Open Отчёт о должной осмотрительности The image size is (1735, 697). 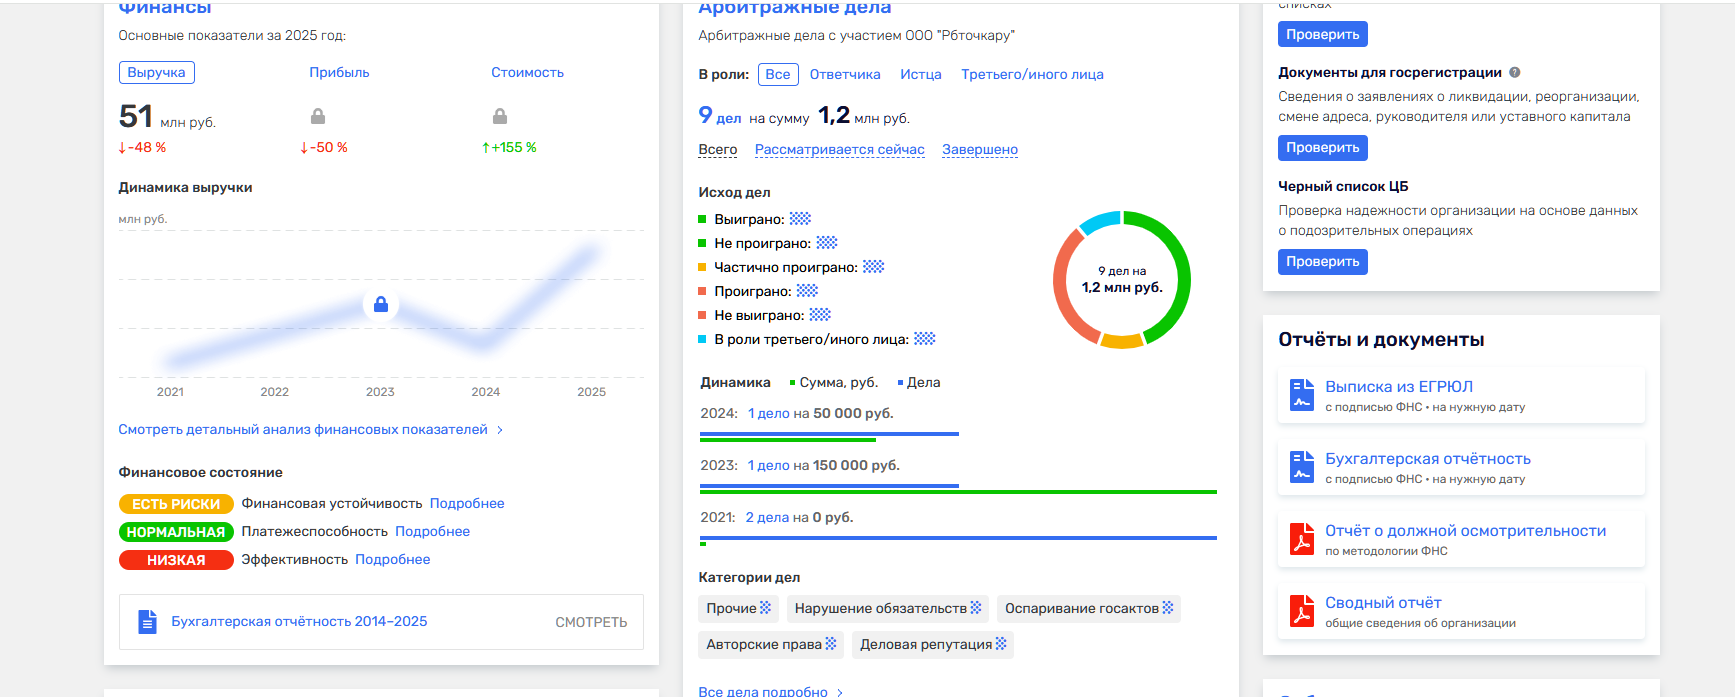1466,531
